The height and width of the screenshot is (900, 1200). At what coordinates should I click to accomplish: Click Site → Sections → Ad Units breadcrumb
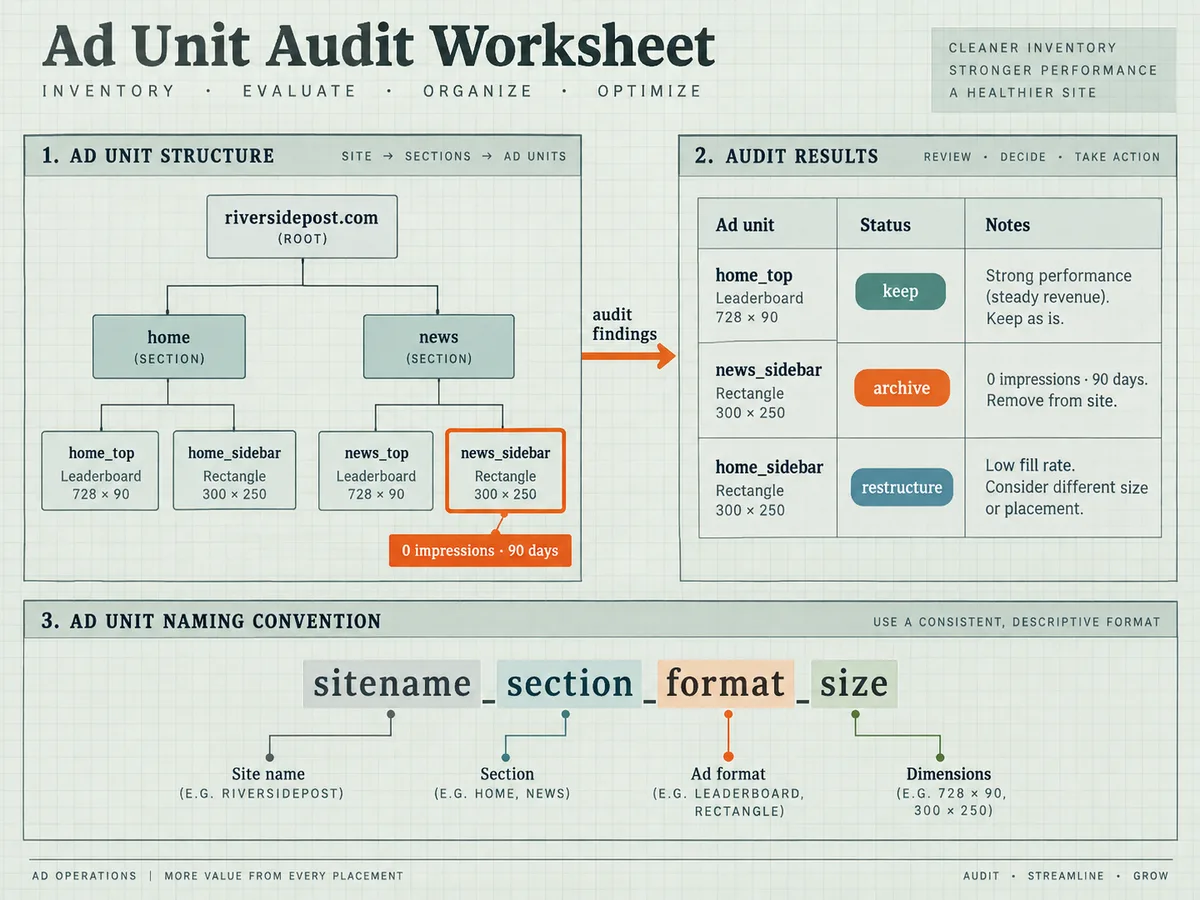(x=453, y=156)
